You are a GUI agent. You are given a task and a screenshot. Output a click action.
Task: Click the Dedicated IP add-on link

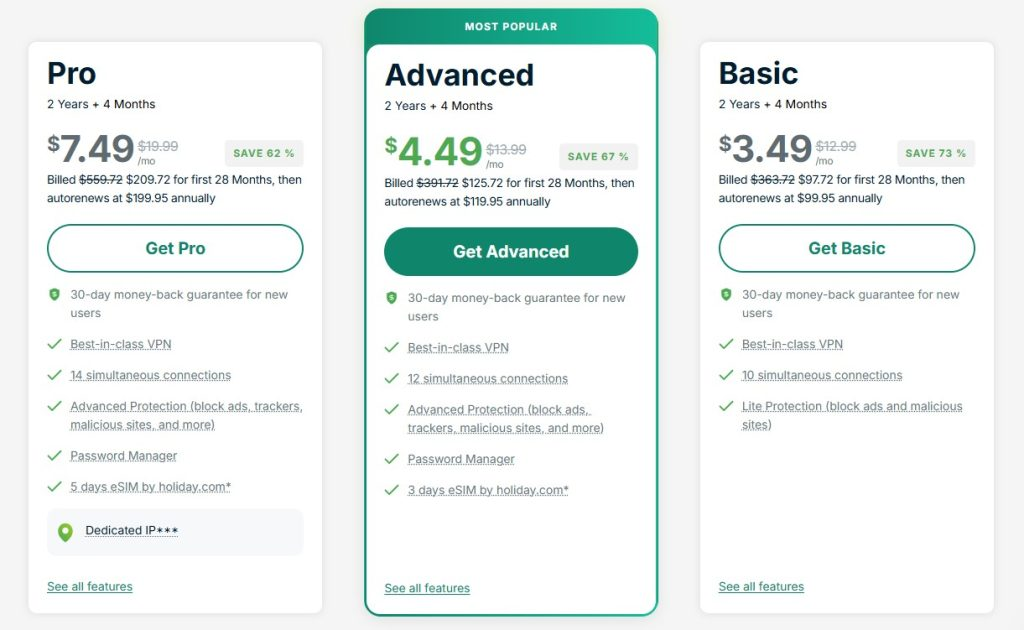pyautogui.click(x=132, y=531)
